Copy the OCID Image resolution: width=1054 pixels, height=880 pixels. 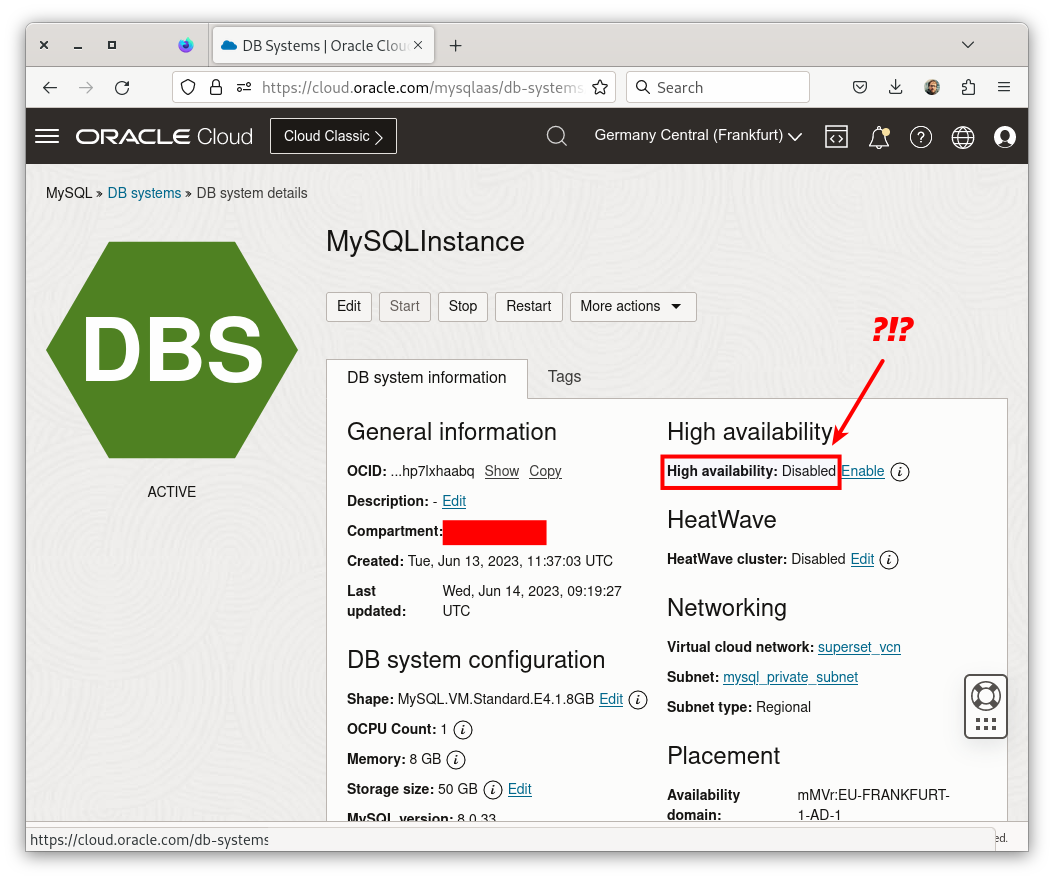tap(545, 471)
